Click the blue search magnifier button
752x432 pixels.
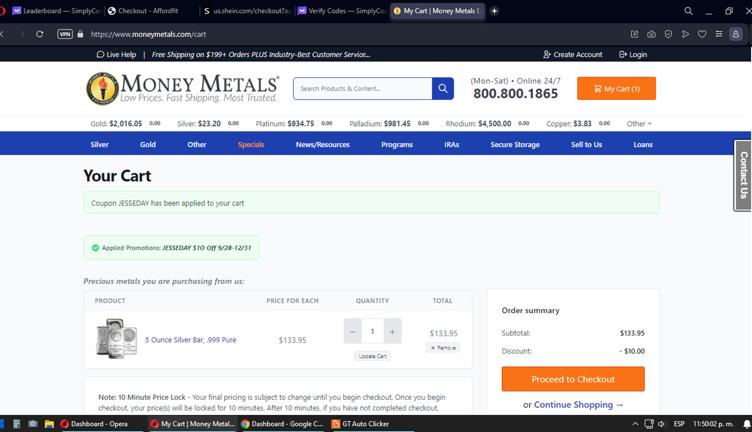point(443,89)
